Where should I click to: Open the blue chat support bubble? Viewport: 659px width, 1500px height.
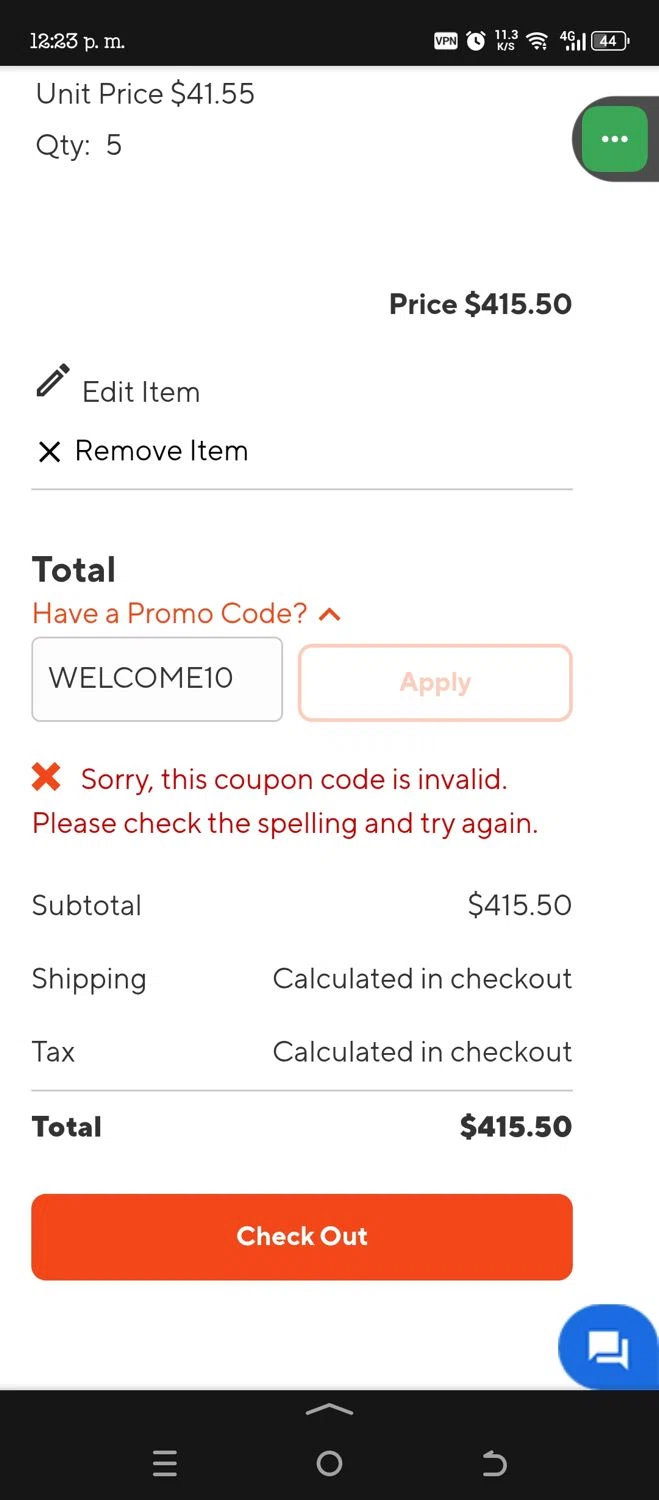(x=608, y=1347)
